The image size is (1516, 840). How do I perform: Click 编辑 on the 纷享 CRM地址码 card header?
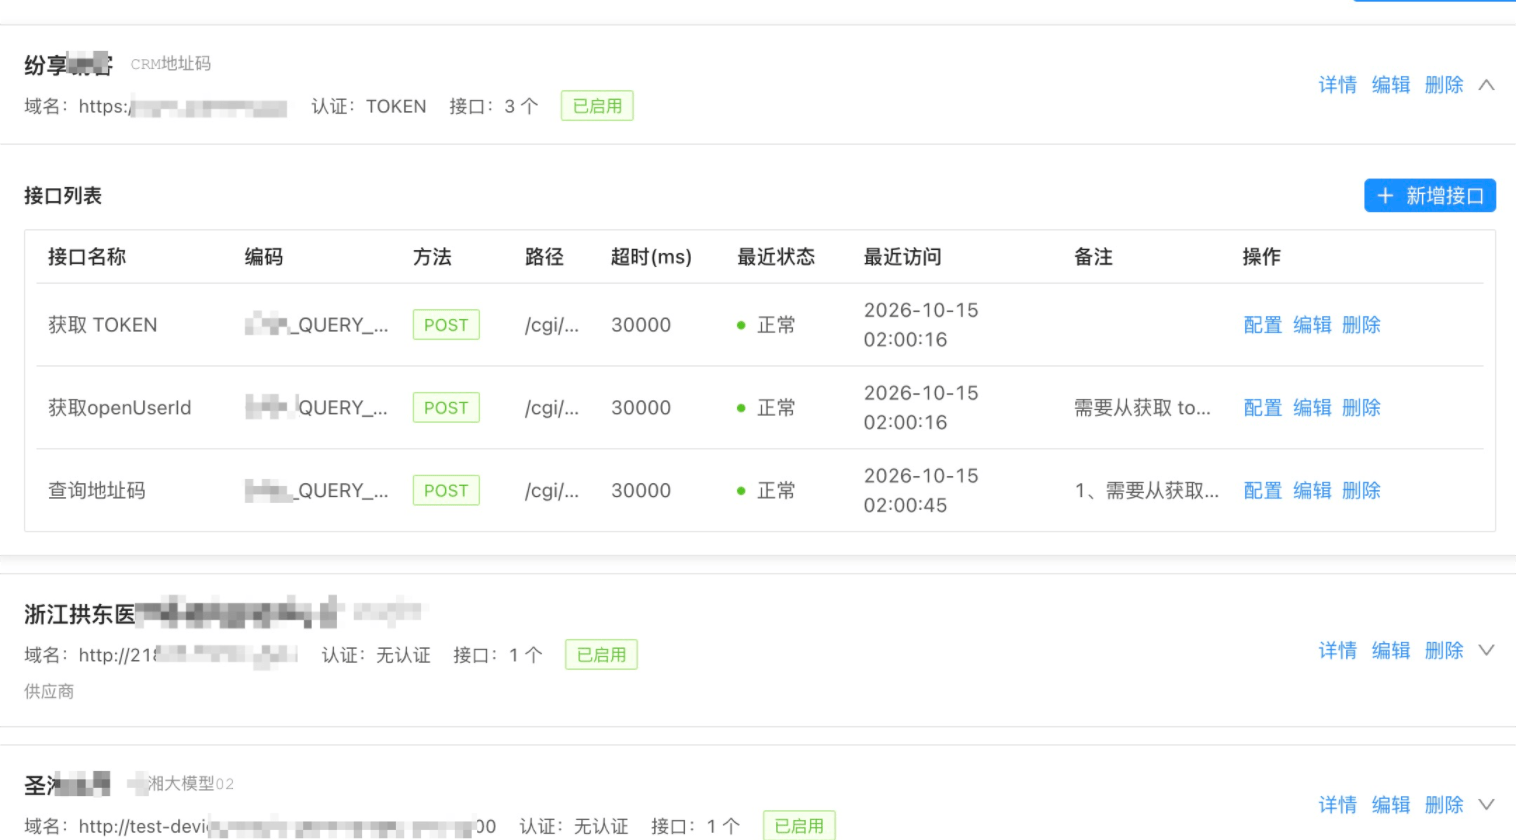pos(1391,85)
